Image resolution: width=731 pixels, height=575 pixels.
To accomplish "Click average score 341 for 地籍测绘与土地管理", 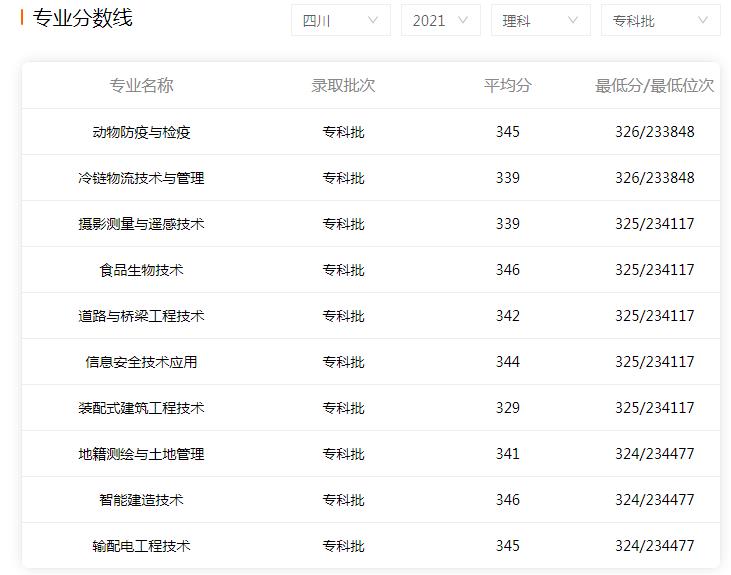I will tap(508, 454).
